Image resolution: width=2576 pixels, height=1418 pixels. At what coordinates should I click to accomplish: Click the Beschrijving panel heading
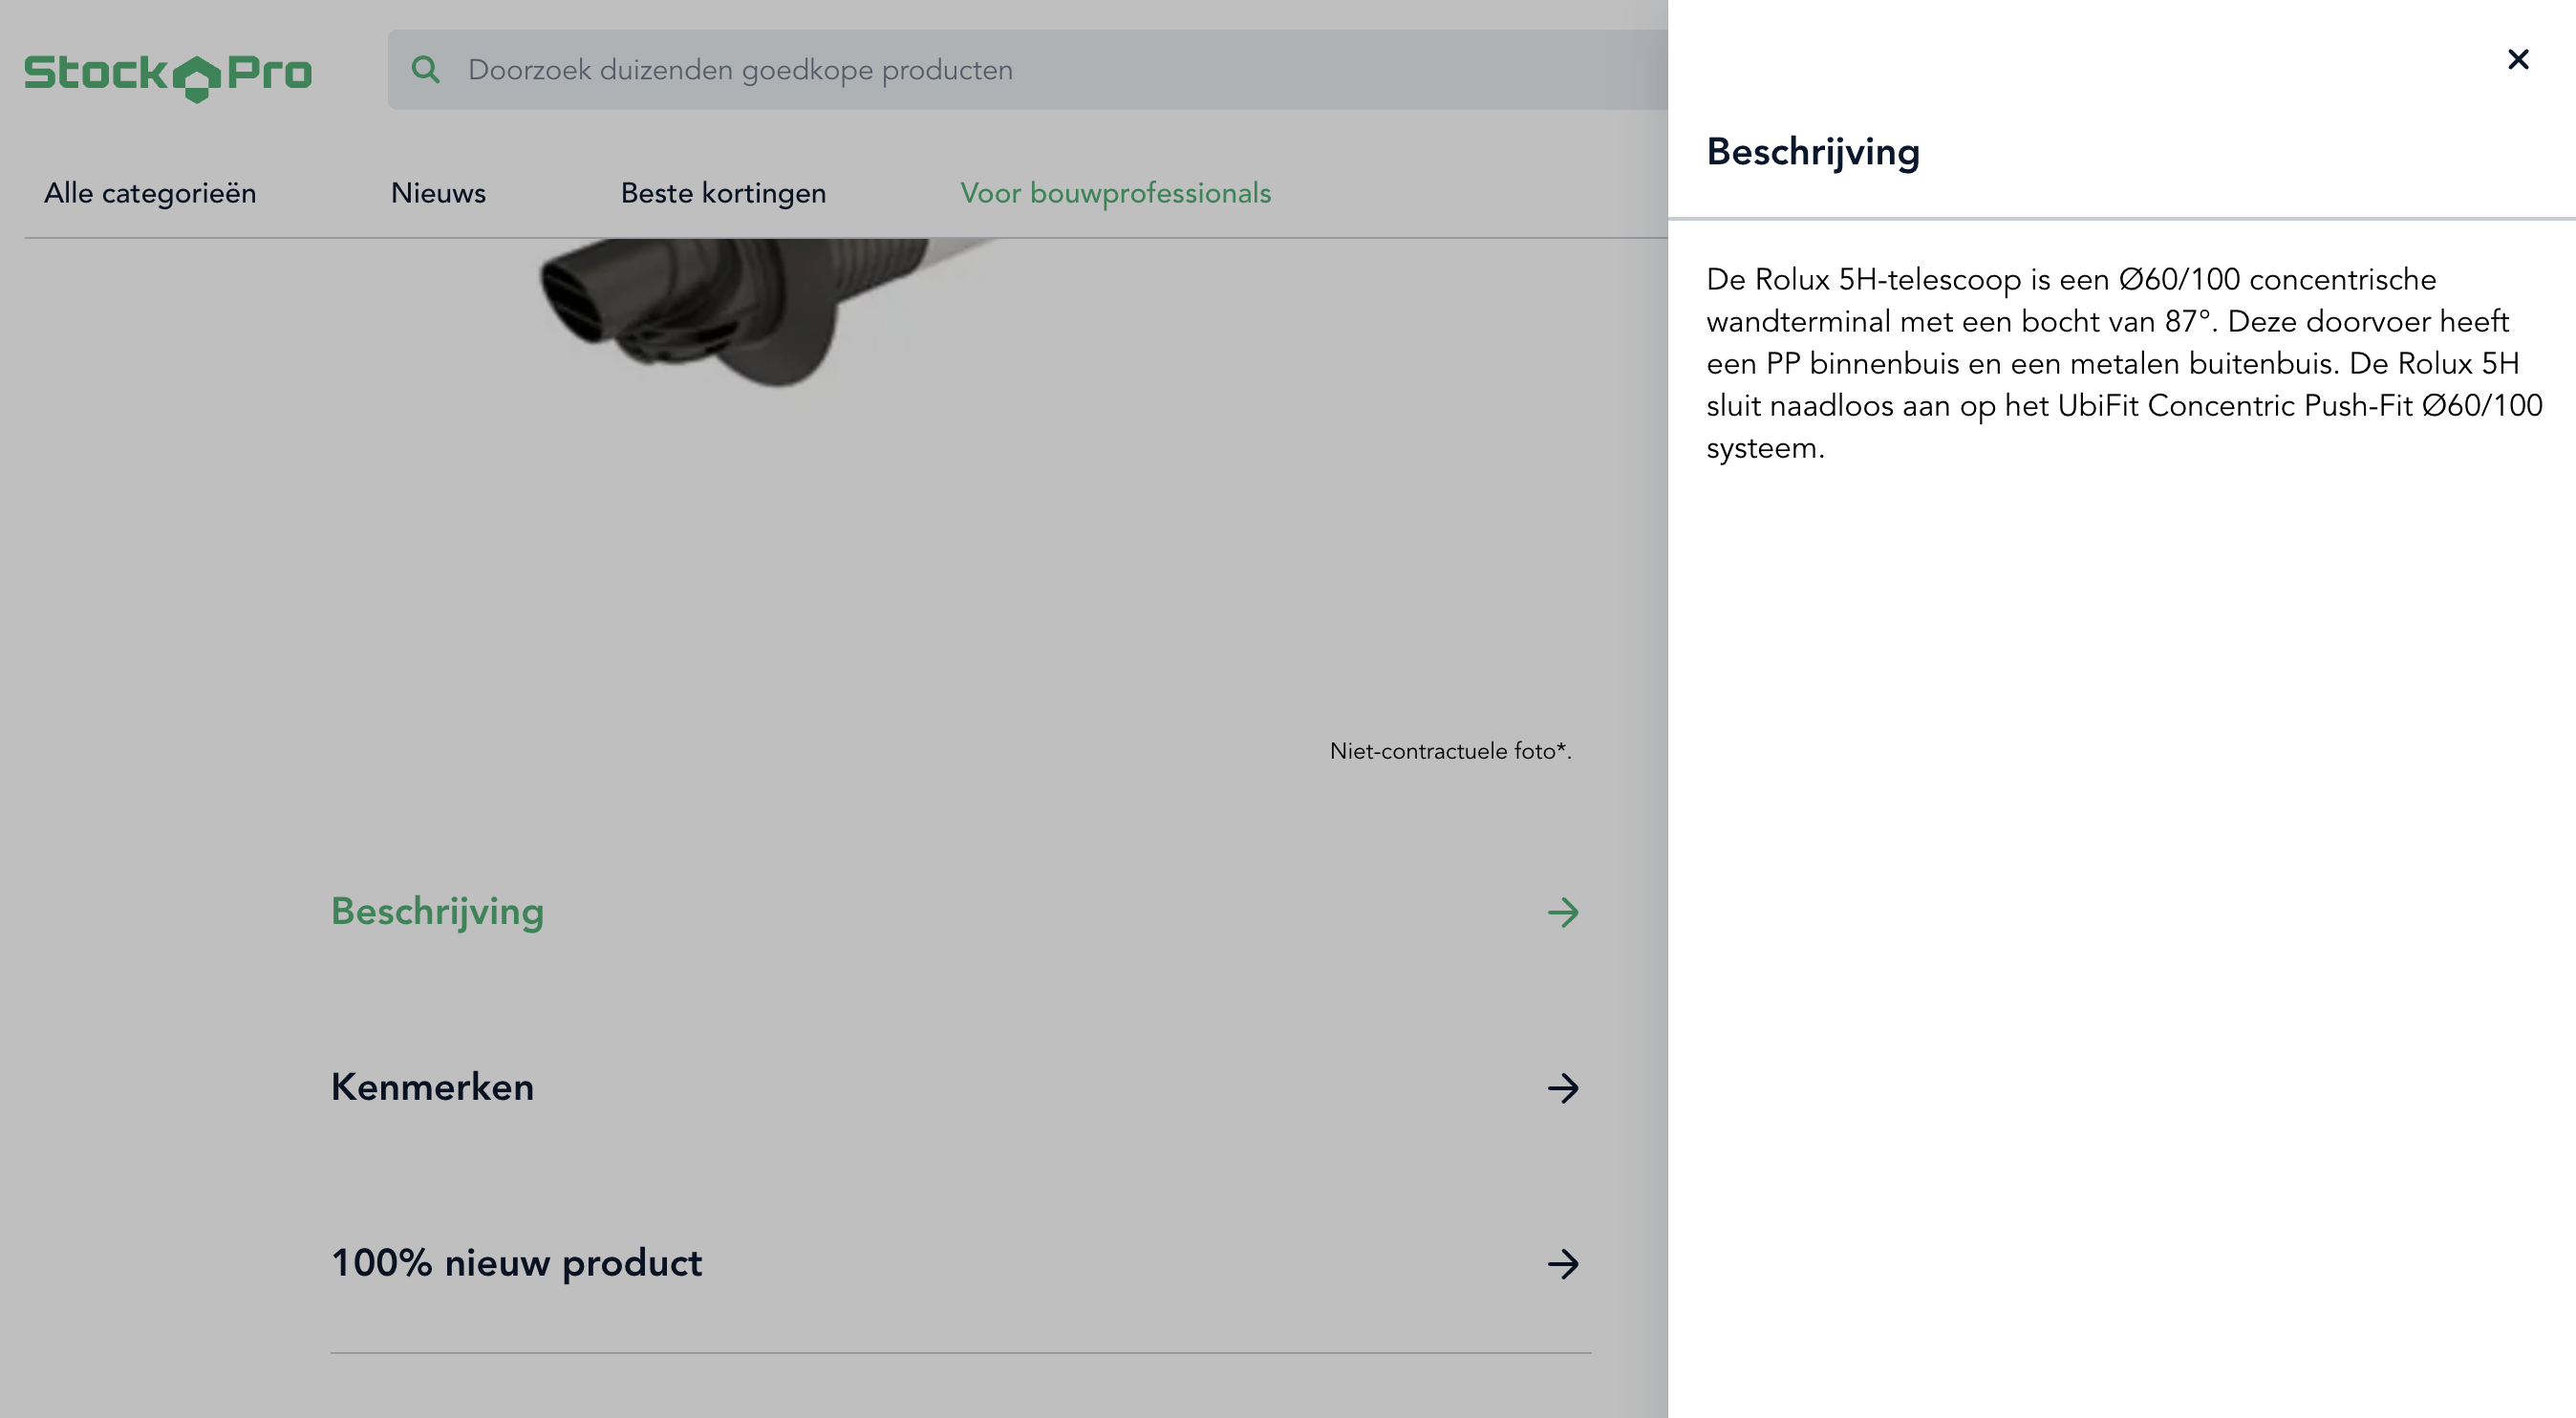coord(1812,152)
